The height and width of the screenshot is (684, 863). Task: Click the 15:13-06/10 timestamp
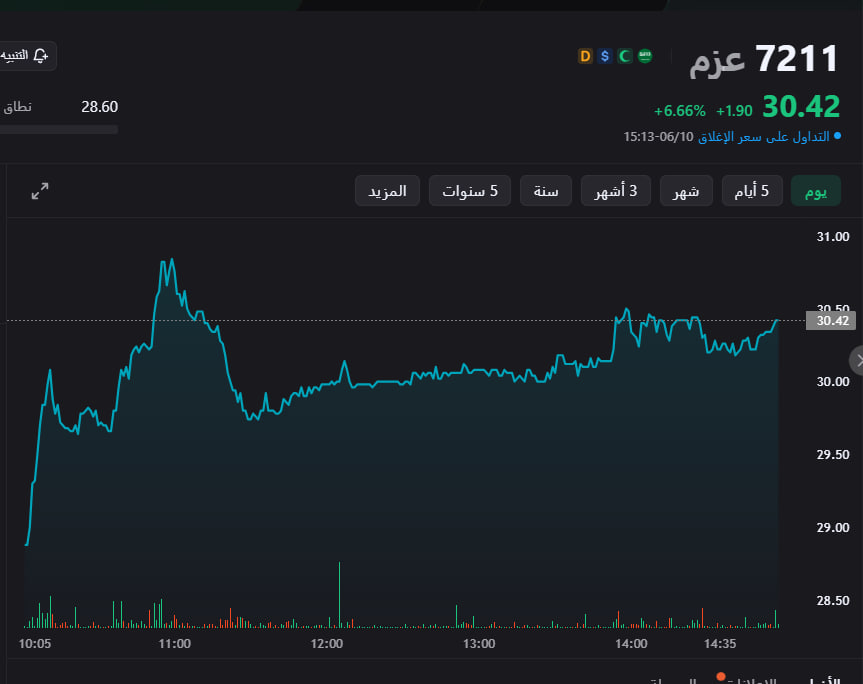pos(658,136)
